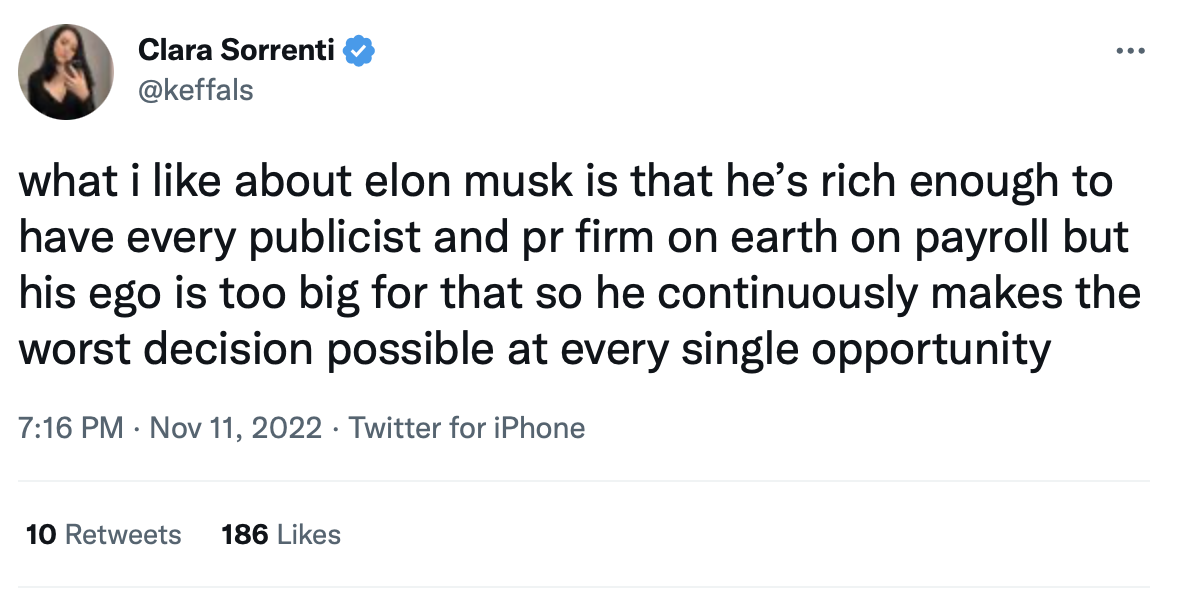The width and height of the screenshot is (1182, 598).
Task: Click the like count number 186
Action: [x=245, y=535]
